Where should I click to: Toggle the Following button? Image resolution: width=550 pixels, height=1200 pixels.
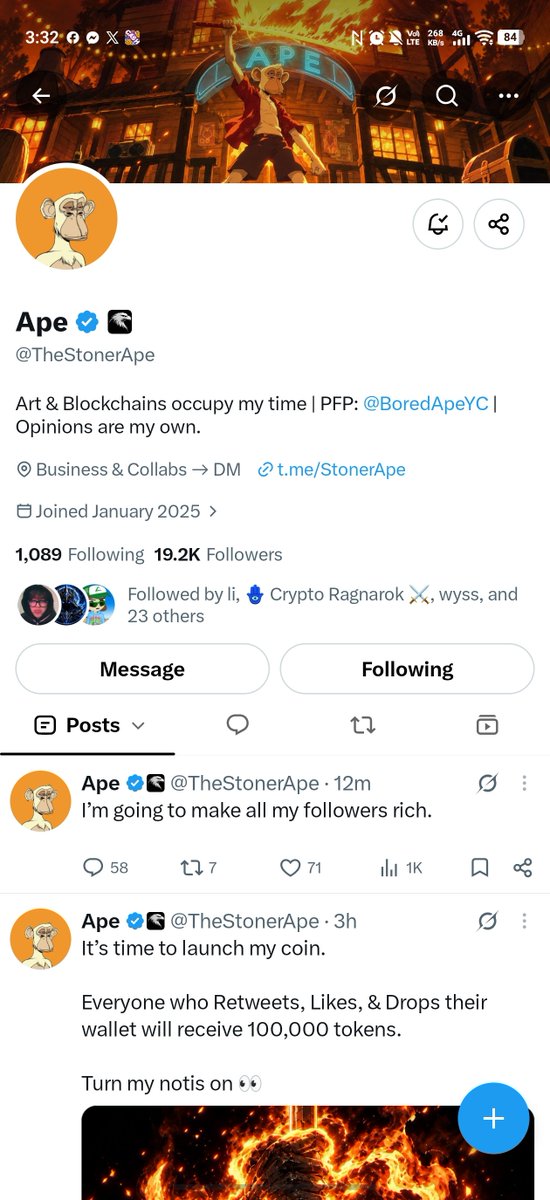[407, 669]
